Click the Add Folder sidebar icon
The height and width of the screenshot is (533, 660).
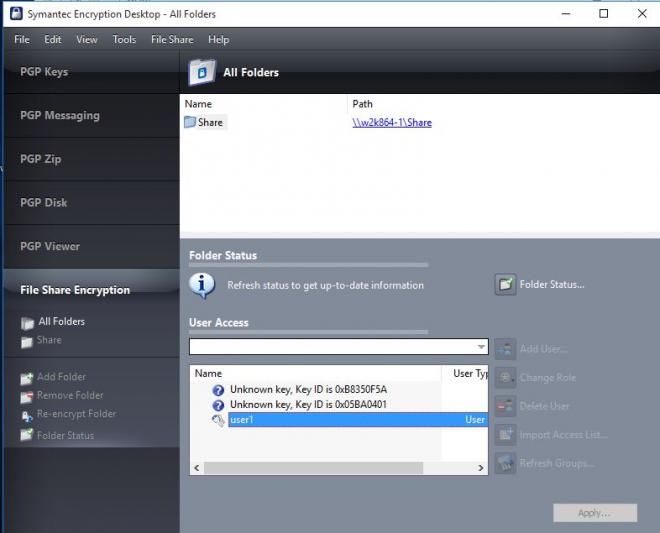point(27,378)
